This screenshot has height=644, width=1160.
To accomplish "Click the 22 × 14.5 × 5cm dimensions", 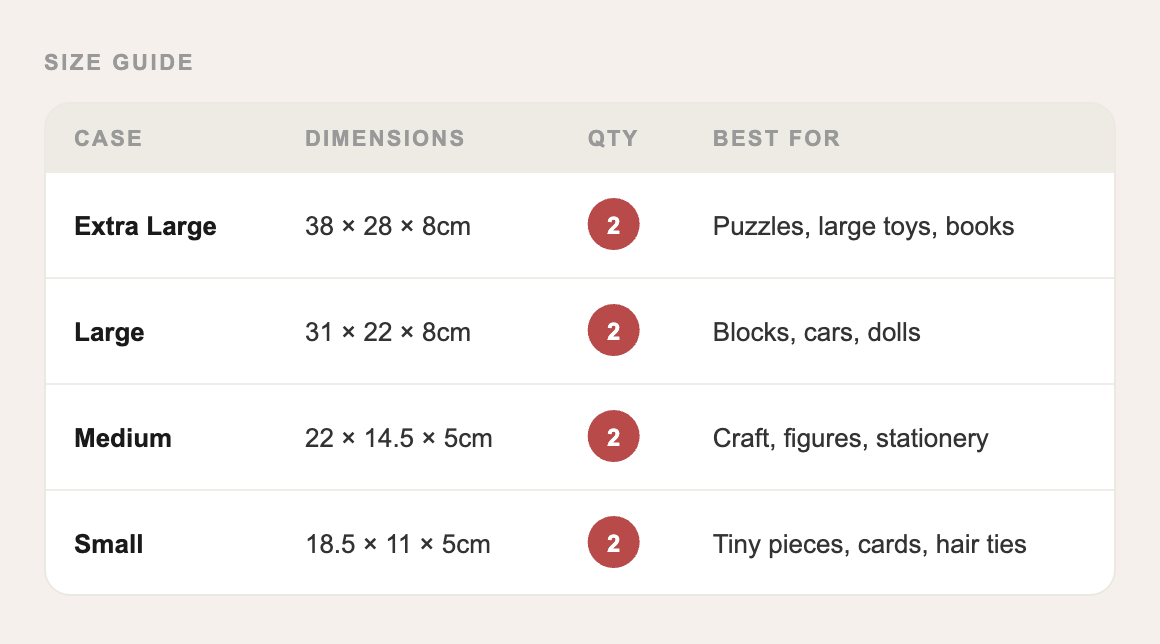I will click(x=399, y=438).
